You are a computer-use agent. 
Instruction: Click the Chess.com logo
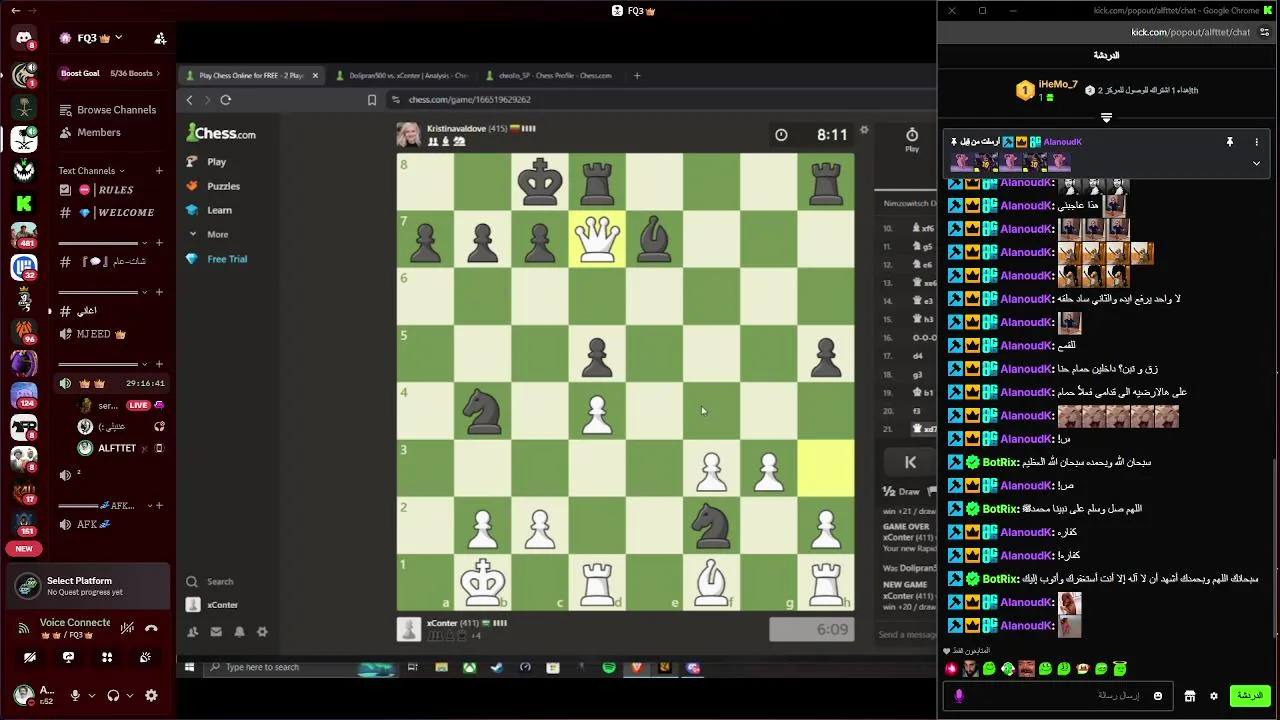coord(221,133)
